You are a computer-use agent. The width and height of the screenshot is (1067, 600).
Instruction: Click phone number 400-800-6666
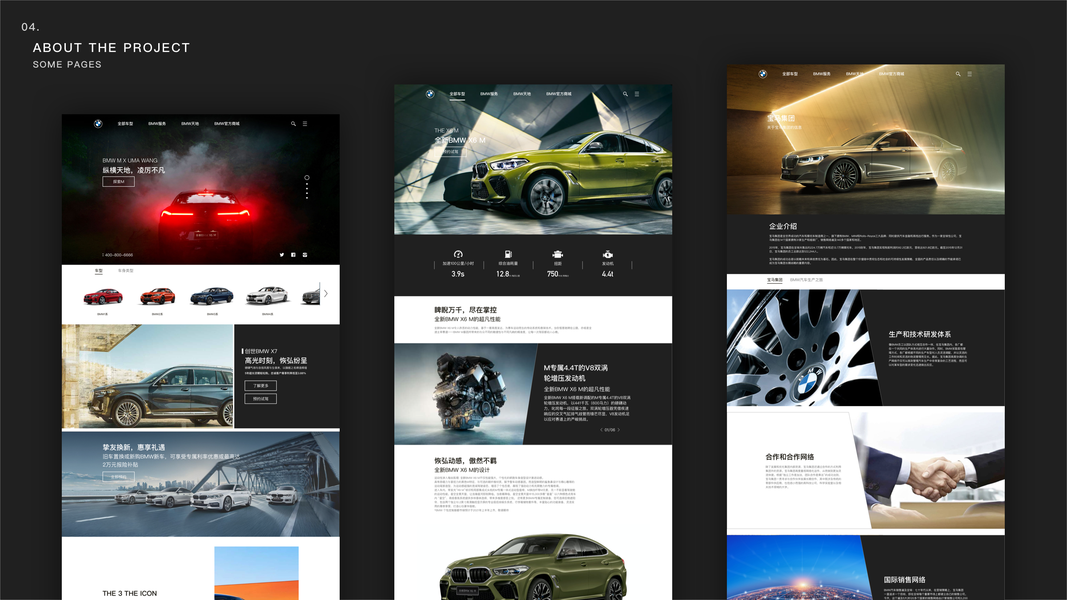click(119, 255)
